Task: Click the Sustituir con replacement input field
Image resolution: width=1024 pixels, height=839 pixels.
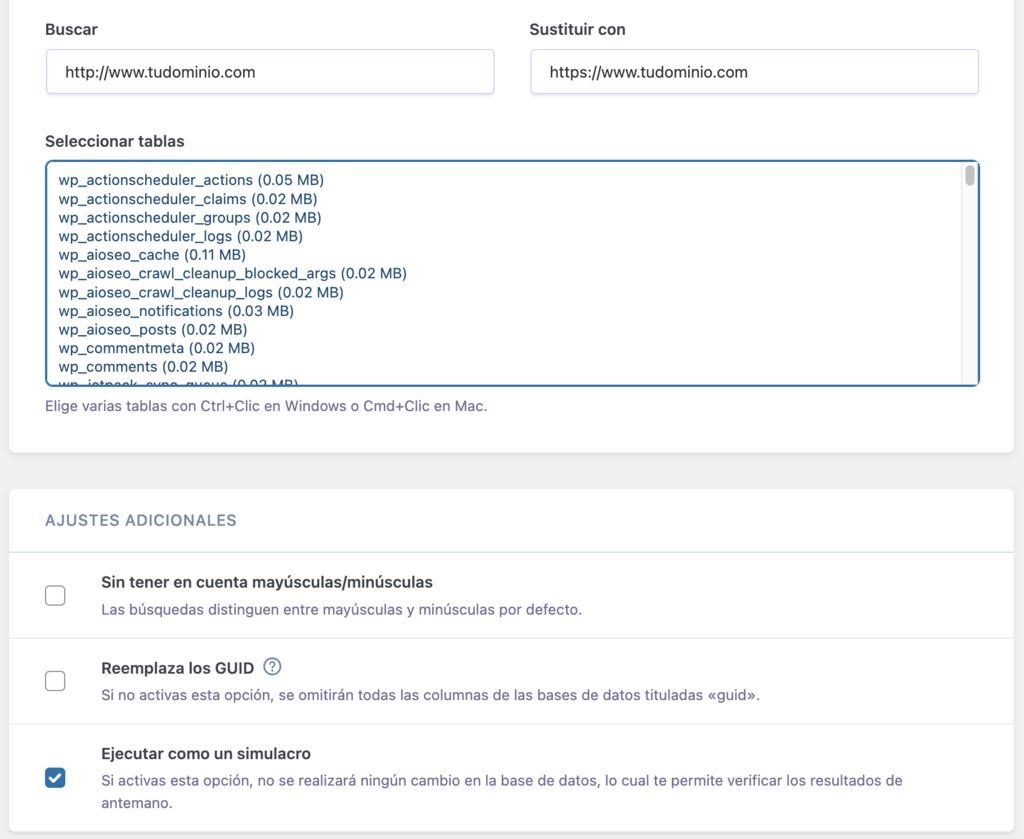Action: [754, 71]
